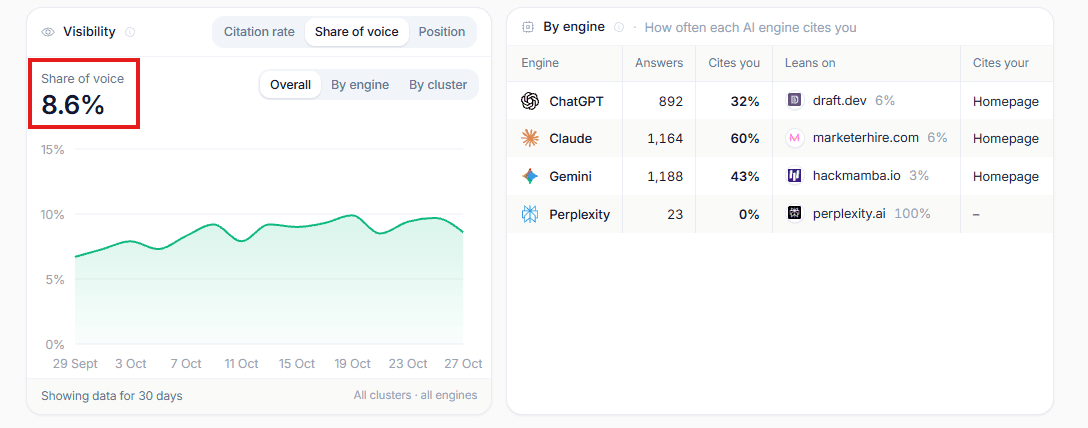The height and width of the screenshot is (428, 1088).
Task: Click the 1,188 answers value
Action: coord(665,176)
